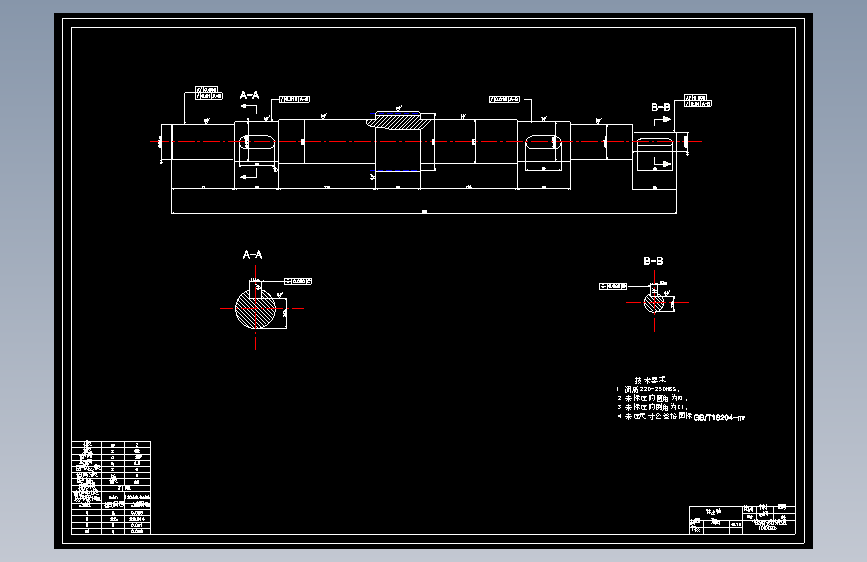This screenshot has height=562, width=867.
Task: Select the B-B hatched circular cross-section
Action: [x=654, y=303]
